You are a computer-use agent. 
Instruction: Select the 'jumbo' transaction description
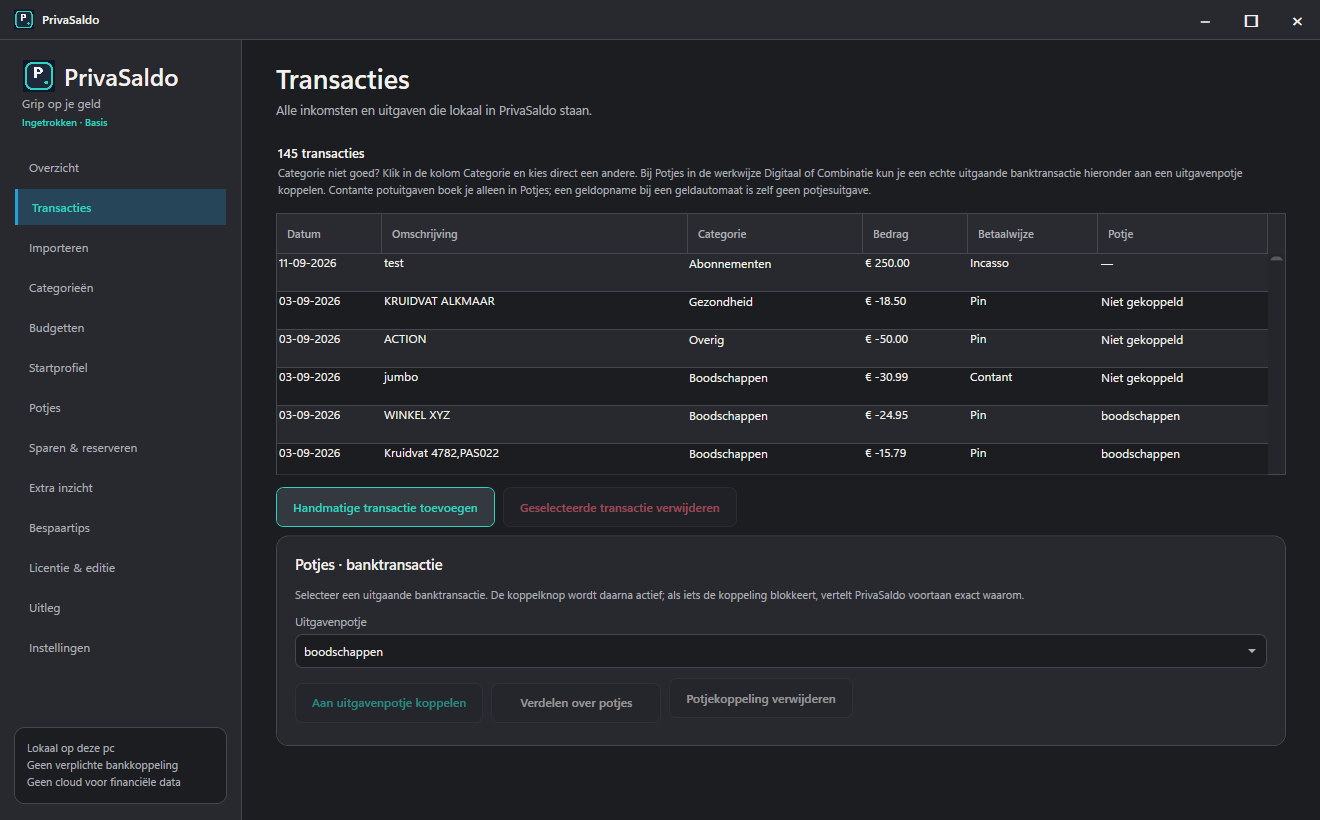(401, 377)
